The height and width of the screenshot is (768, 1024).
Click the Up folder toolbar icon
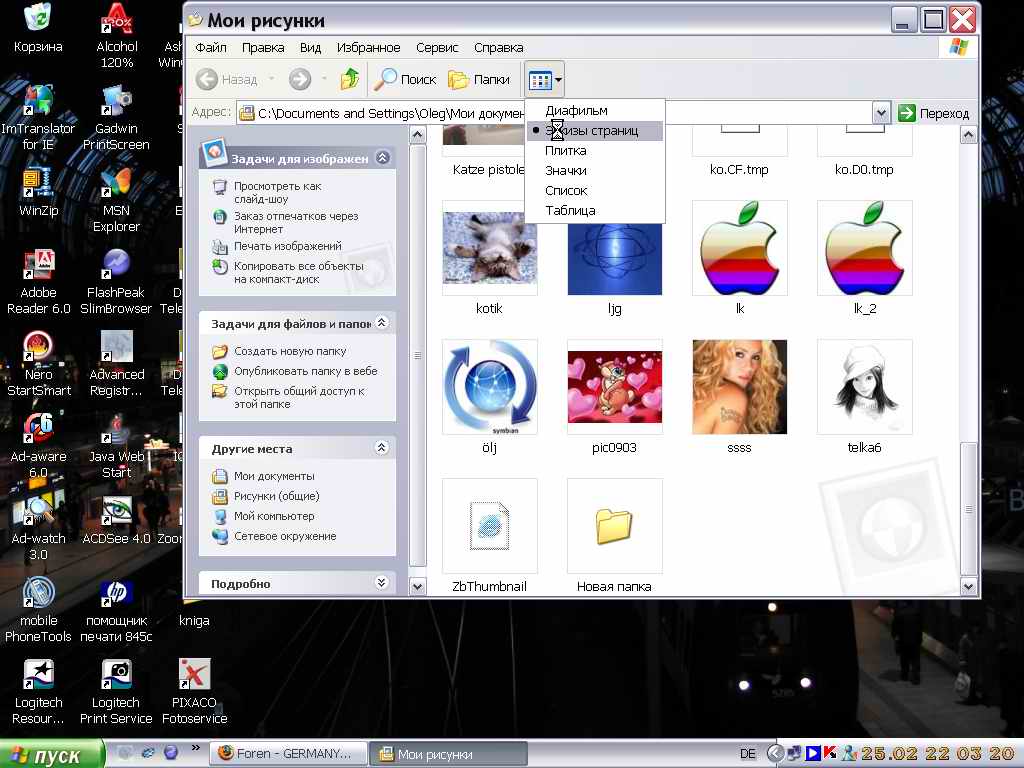click(x=350, y=79)
